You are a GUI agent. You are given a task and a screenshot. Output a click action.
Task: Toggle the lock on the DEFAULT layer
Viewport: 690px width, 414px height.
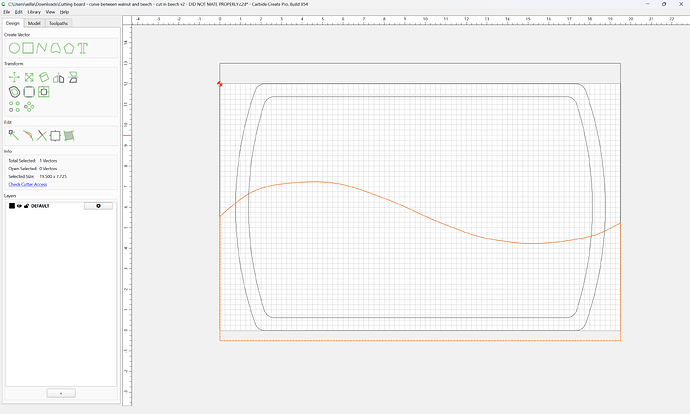(26, 206)
